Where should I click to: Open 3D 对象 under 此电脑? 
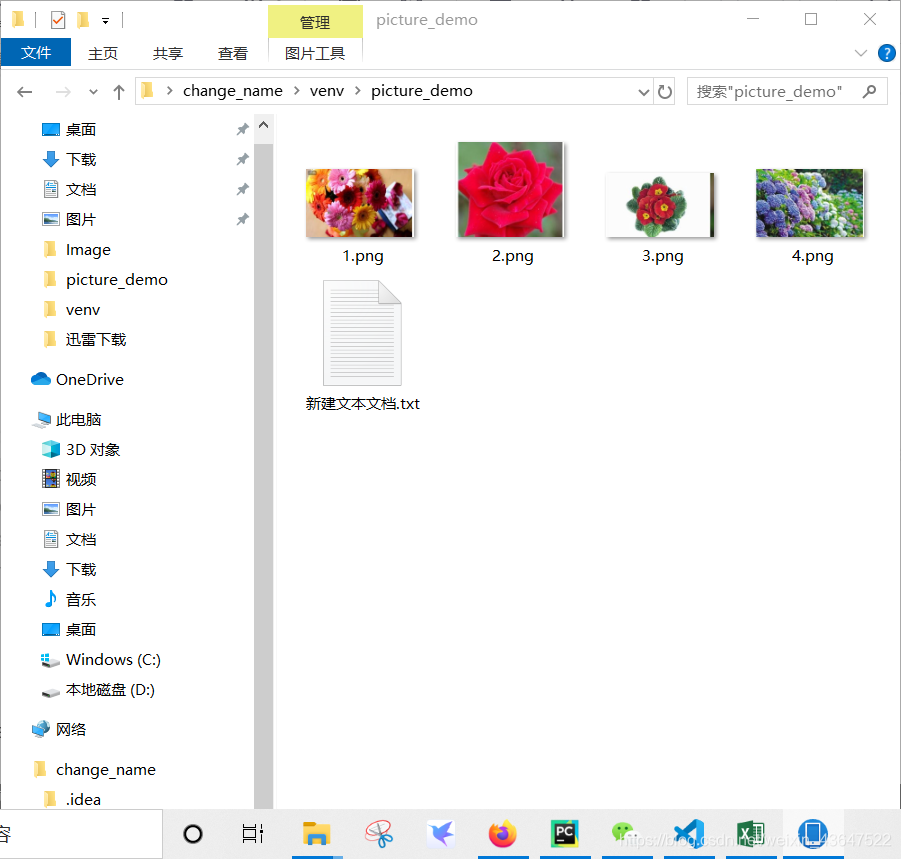pos(93,450)
